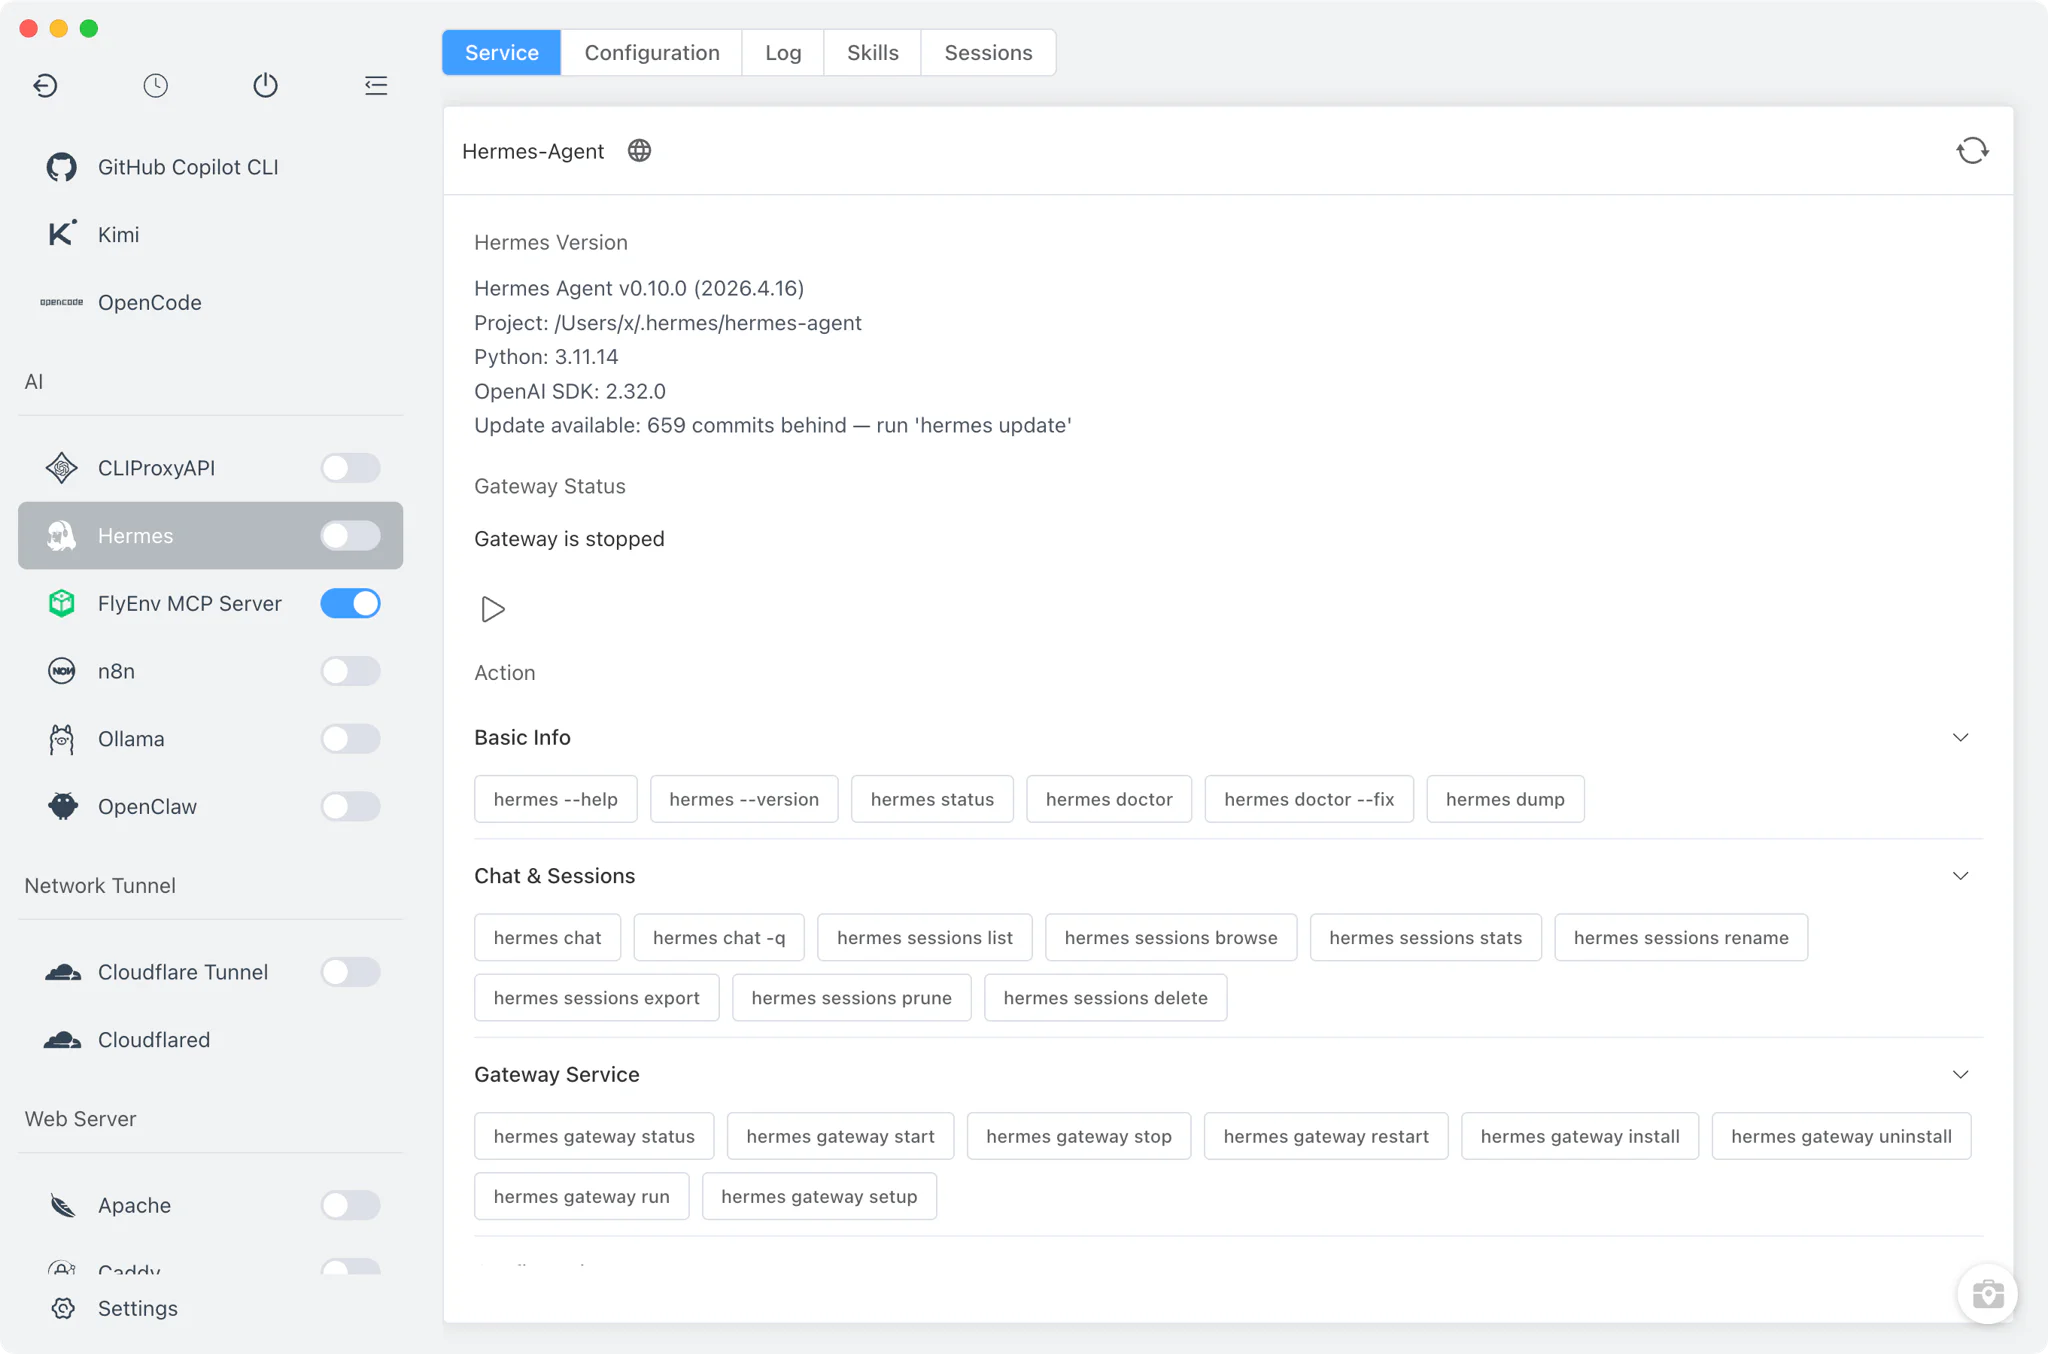Launch hermes chat
This screenshot has height=1354, width=2048.
548,937
